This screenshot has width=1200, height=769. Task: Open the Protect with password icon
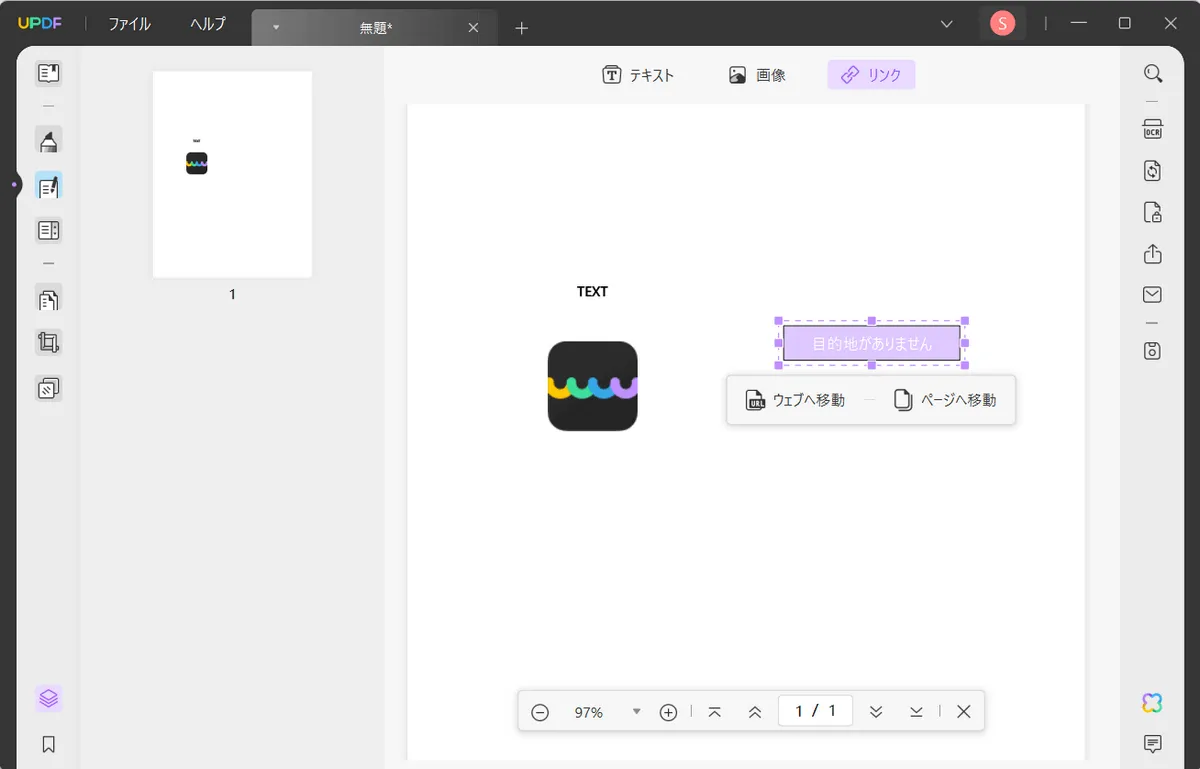tap(1153, 212)
